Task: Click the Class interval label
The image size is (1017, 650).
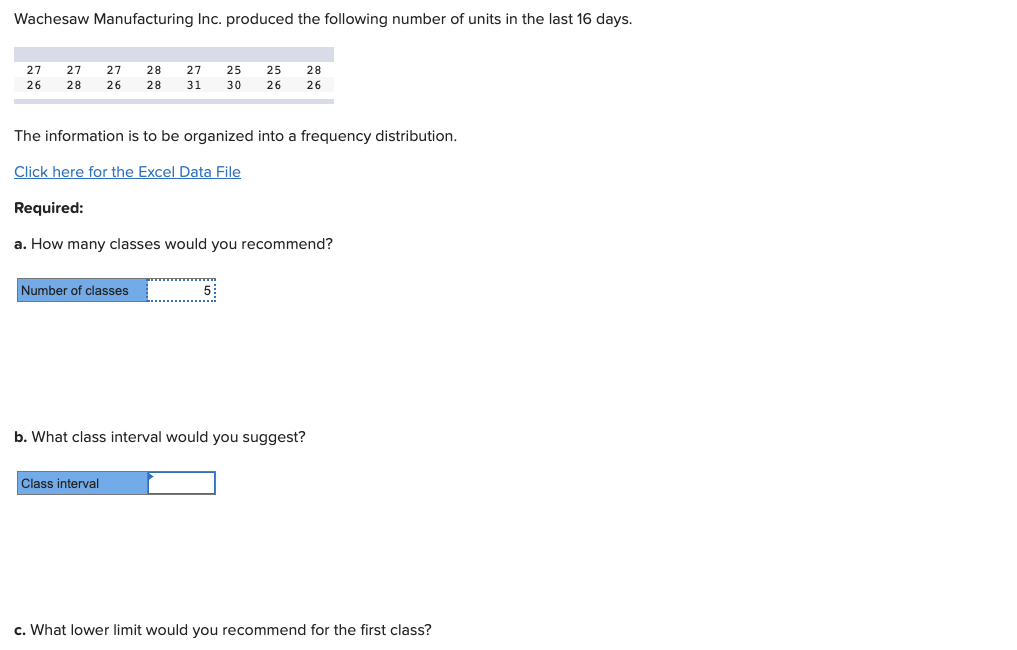Action: (x=60, y=483)
